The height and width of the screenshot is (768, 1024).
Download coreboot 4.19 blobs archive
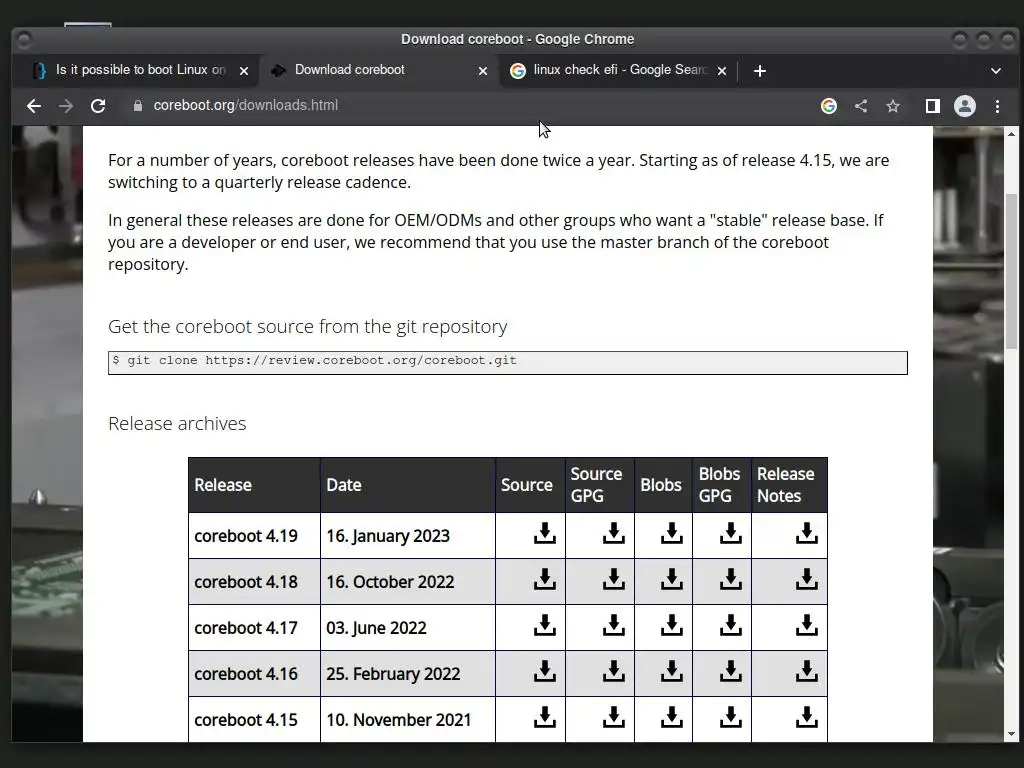click(671, 533)
